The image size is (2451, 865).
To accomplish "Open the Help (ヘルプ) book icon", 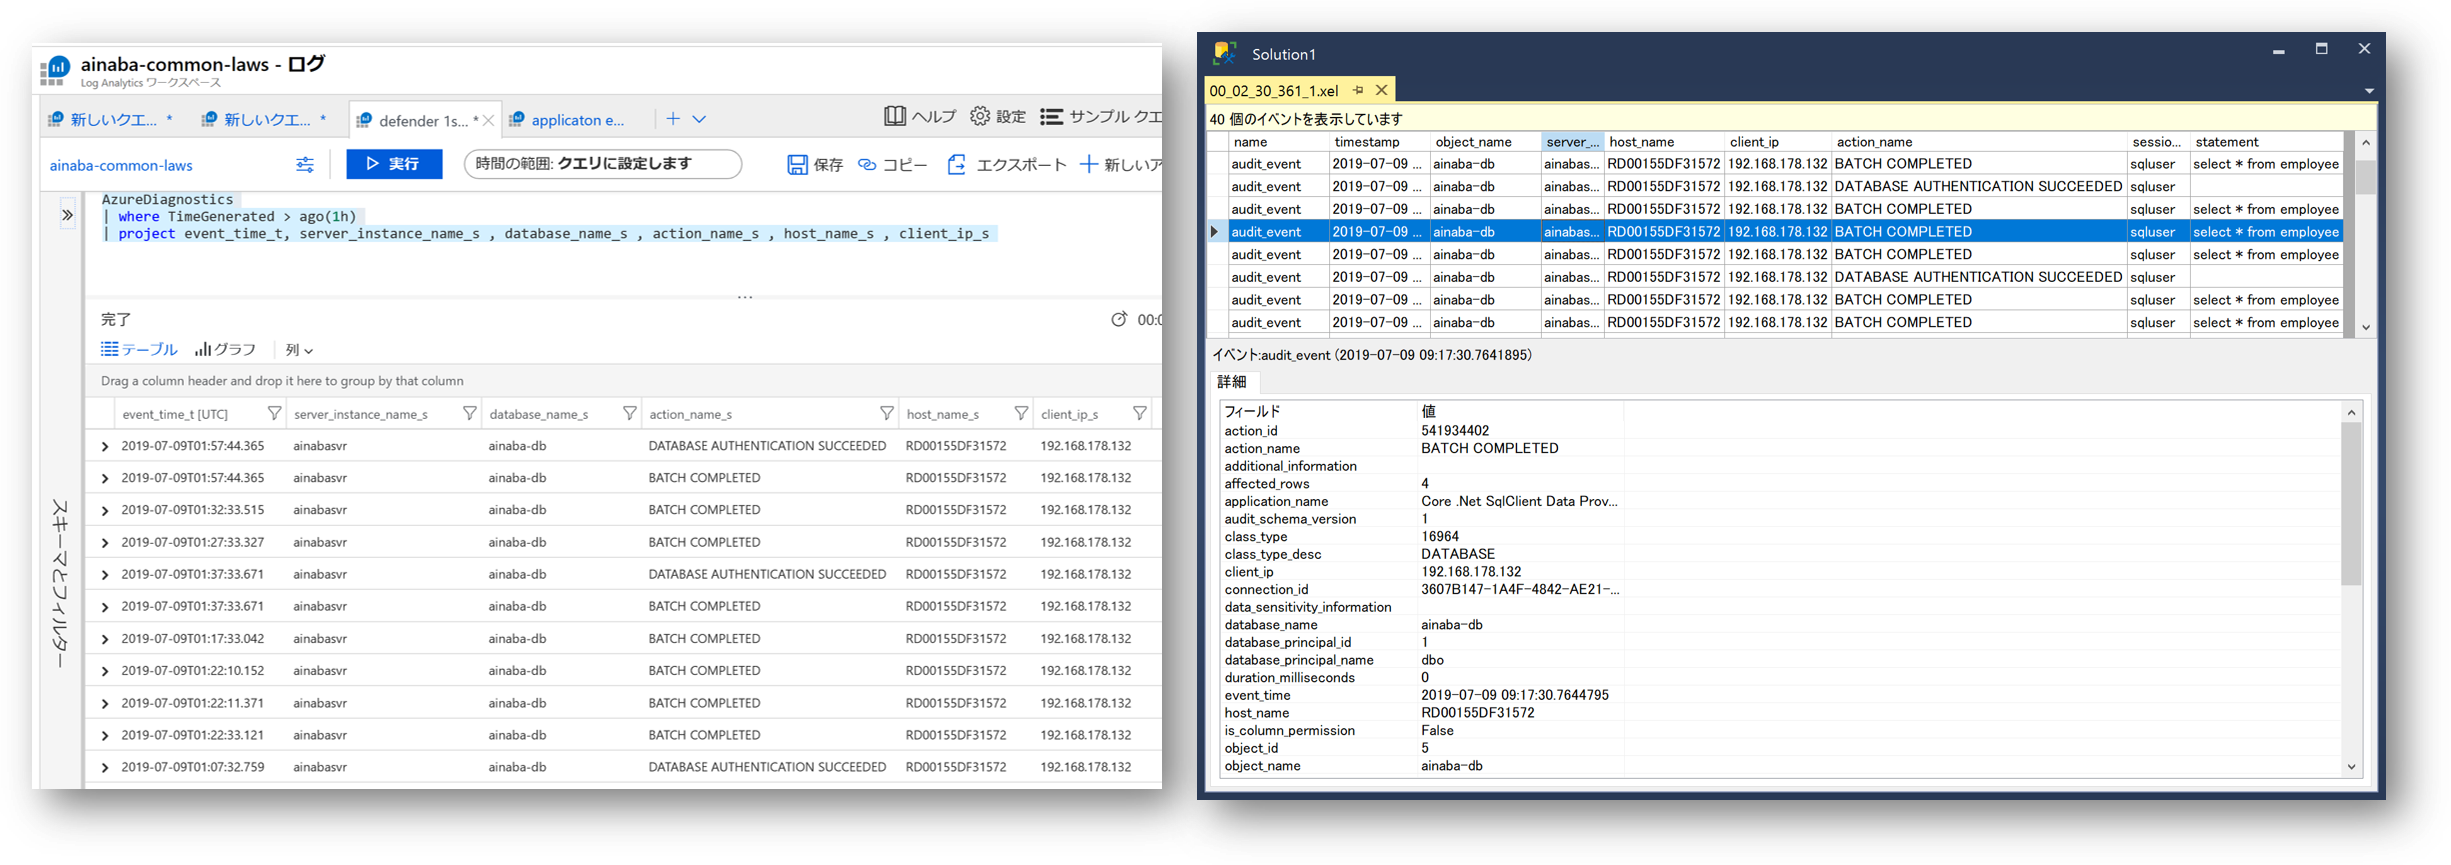I will tap(895, 117).
